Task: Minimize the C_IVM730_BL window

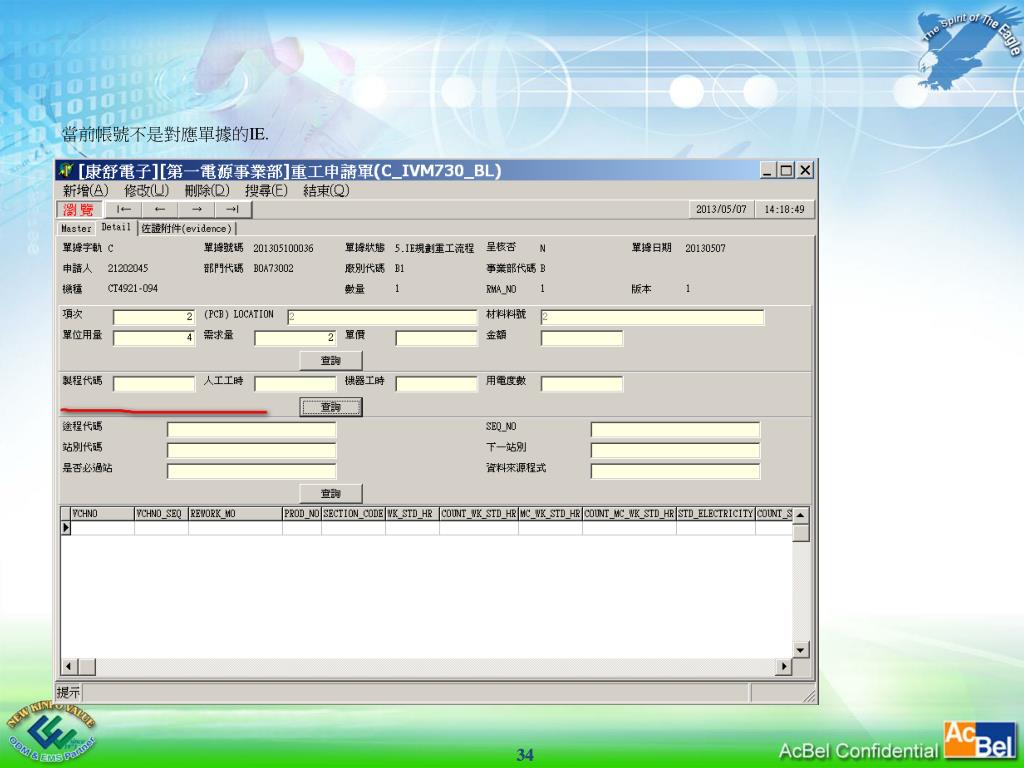Action: pos(768,170)
